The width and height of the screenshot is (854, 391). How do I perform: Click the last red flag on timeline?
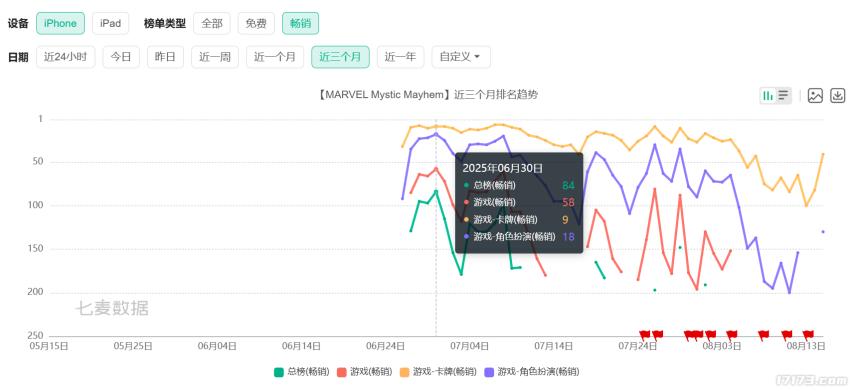coord(808,334)
